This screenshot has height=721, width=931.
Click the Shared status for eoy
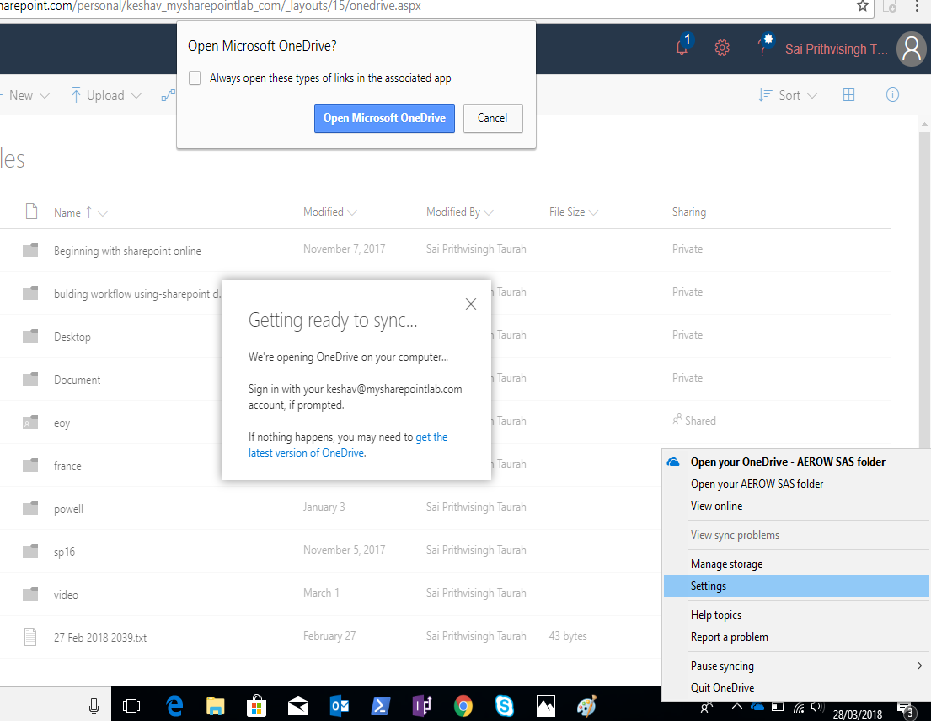pos(694,420)
